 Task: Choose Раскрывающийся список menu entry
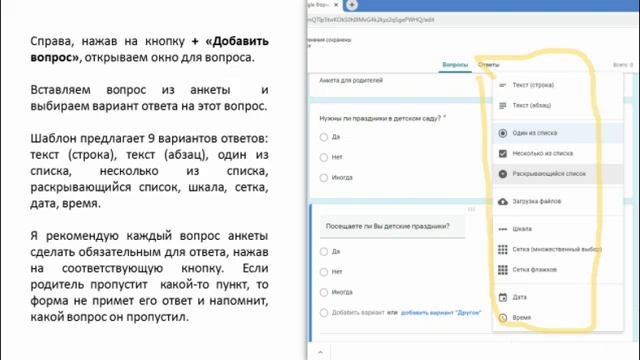(558, 174)
